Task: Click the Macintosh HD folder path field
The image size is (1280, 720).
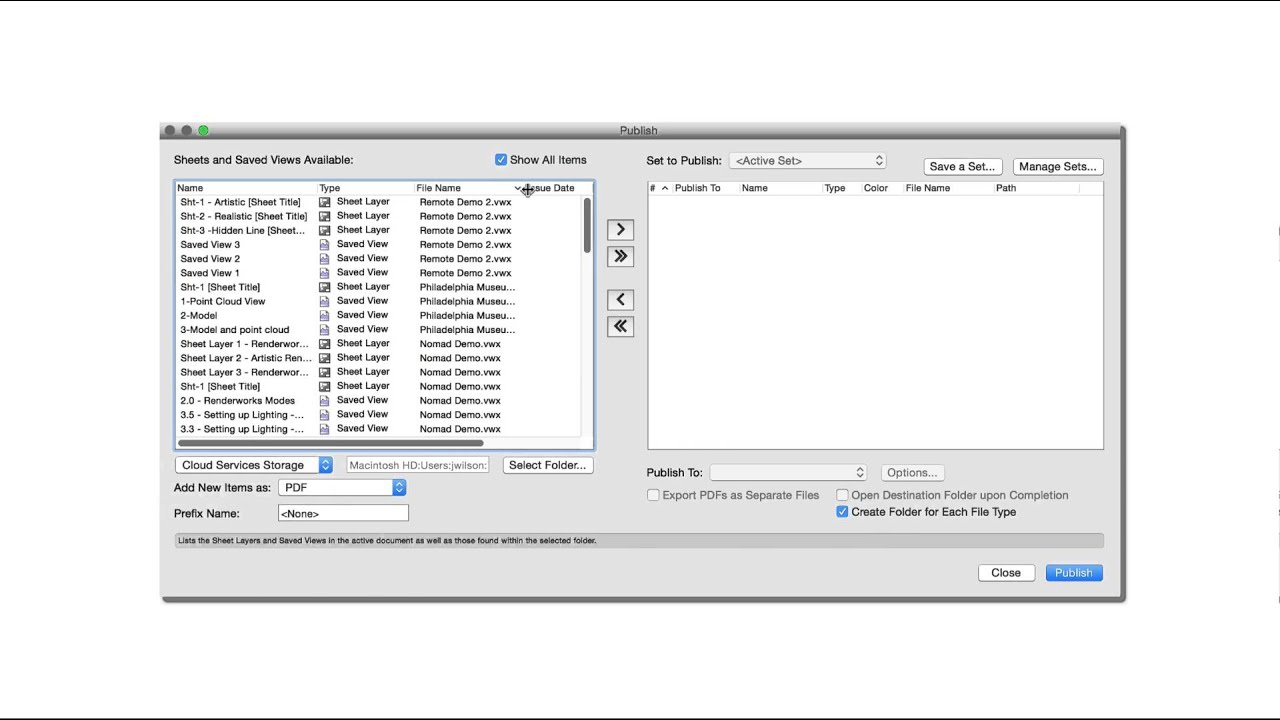Action: point(418,465)
